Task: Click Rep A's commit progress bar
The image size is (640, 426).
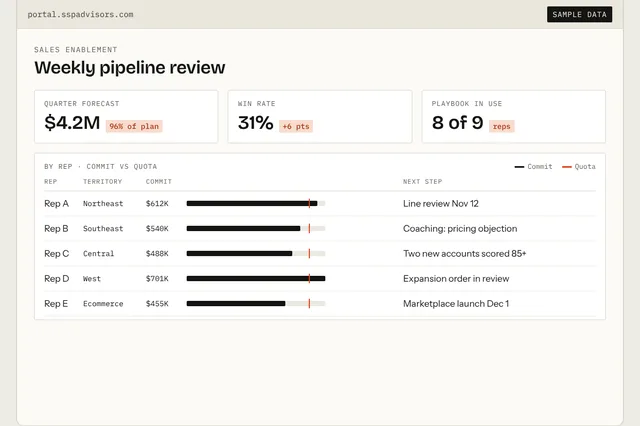Action: [x=256, y=203]
